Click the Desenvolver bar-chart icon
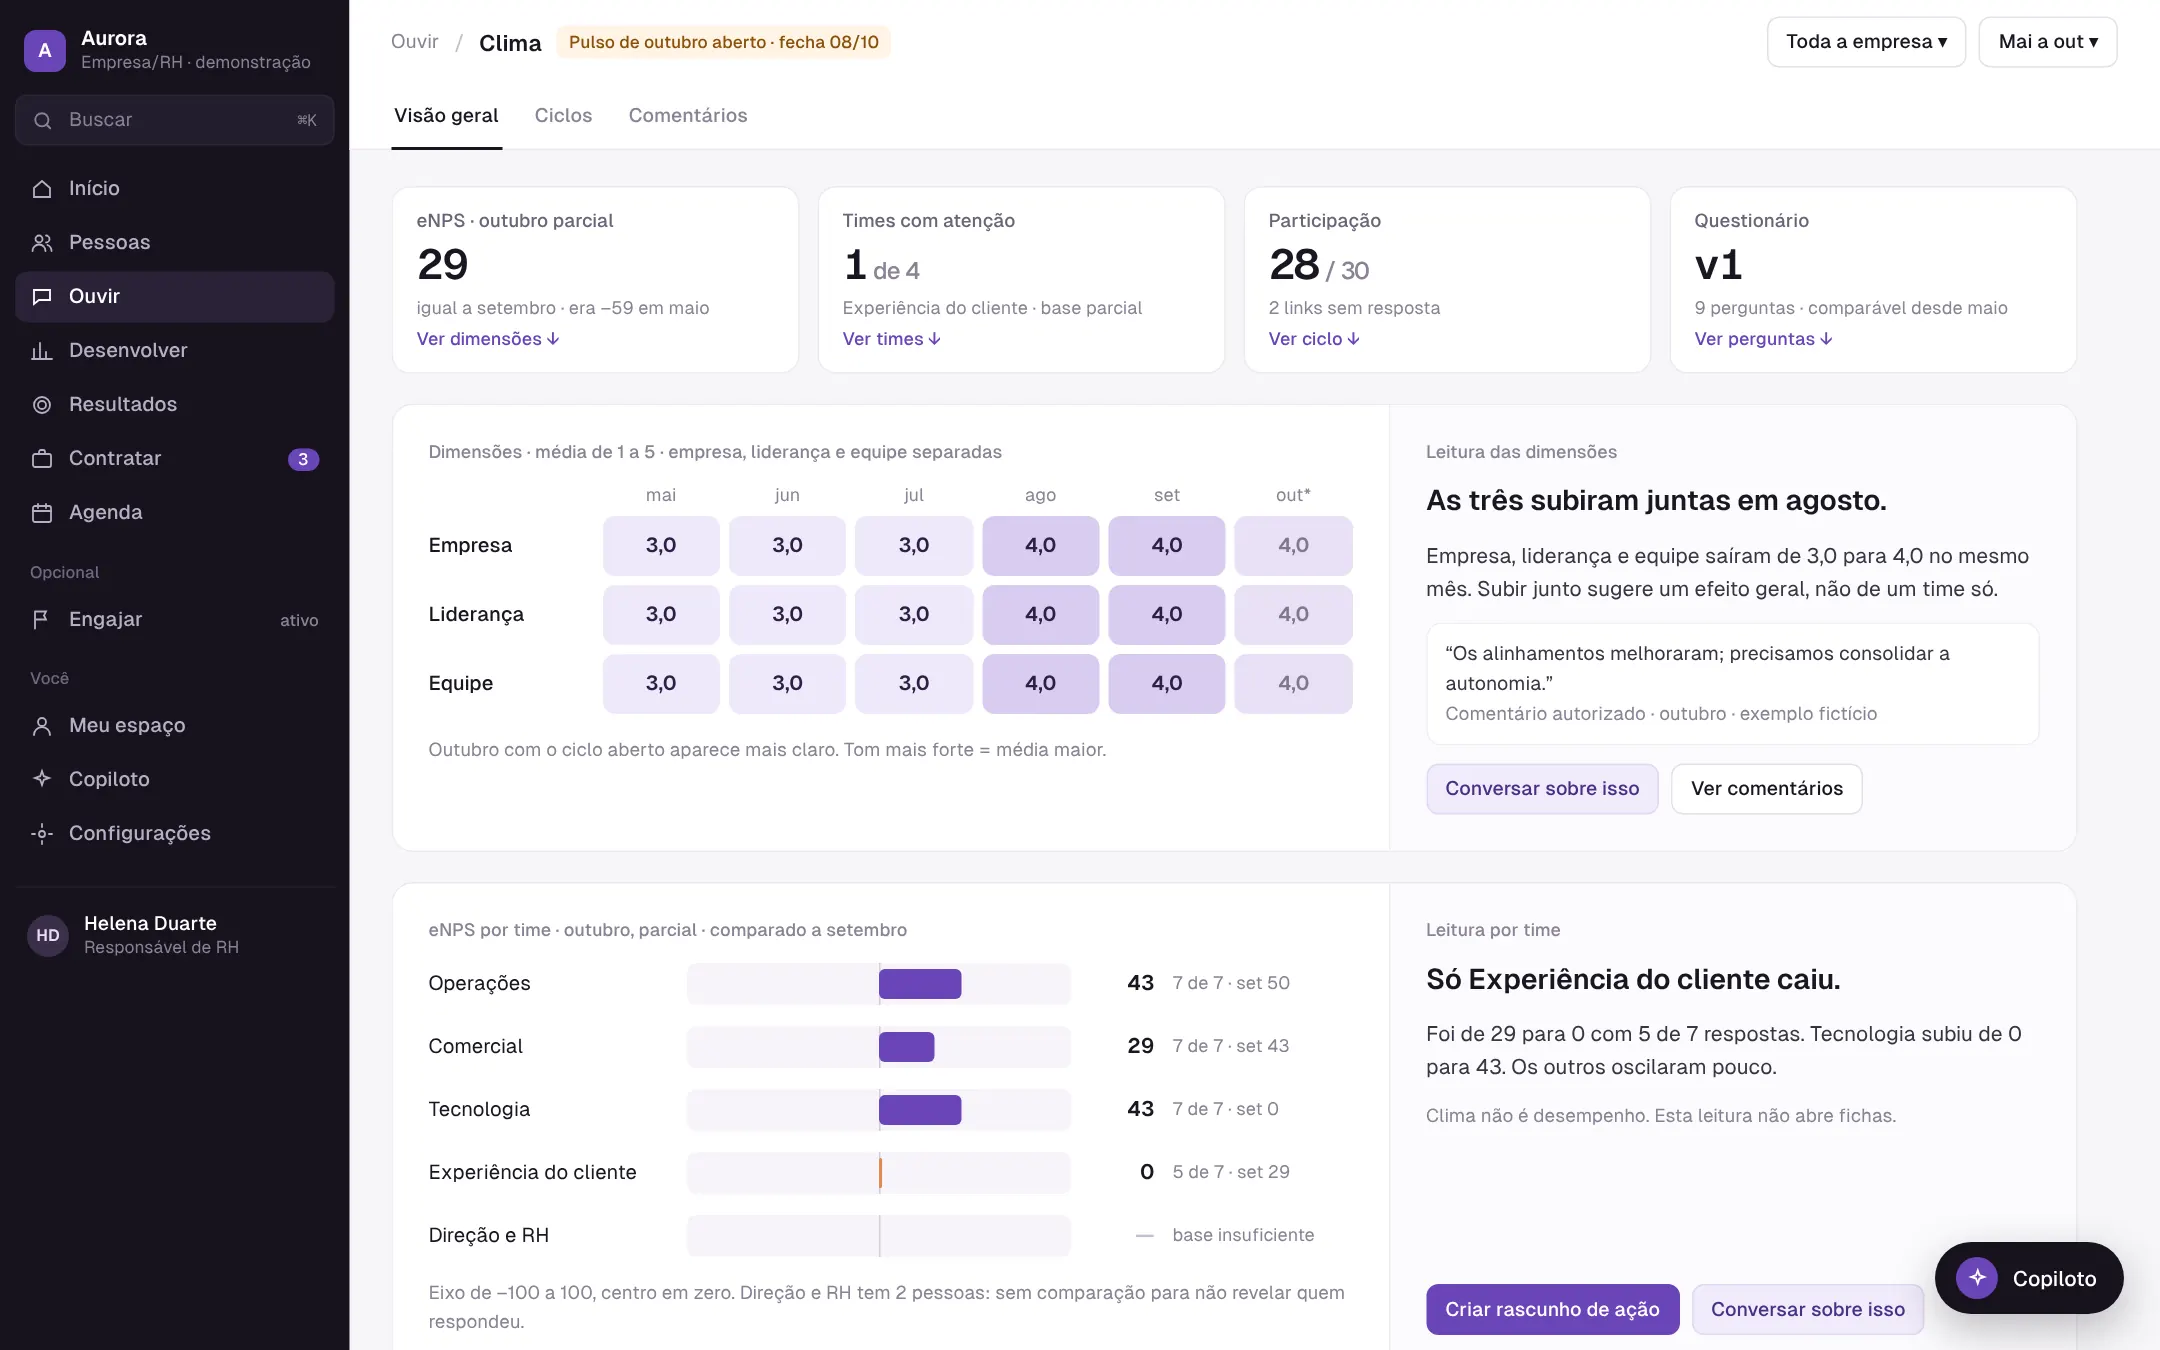This screenshot has height=1350, width=2160. click(x=42, y=351)
